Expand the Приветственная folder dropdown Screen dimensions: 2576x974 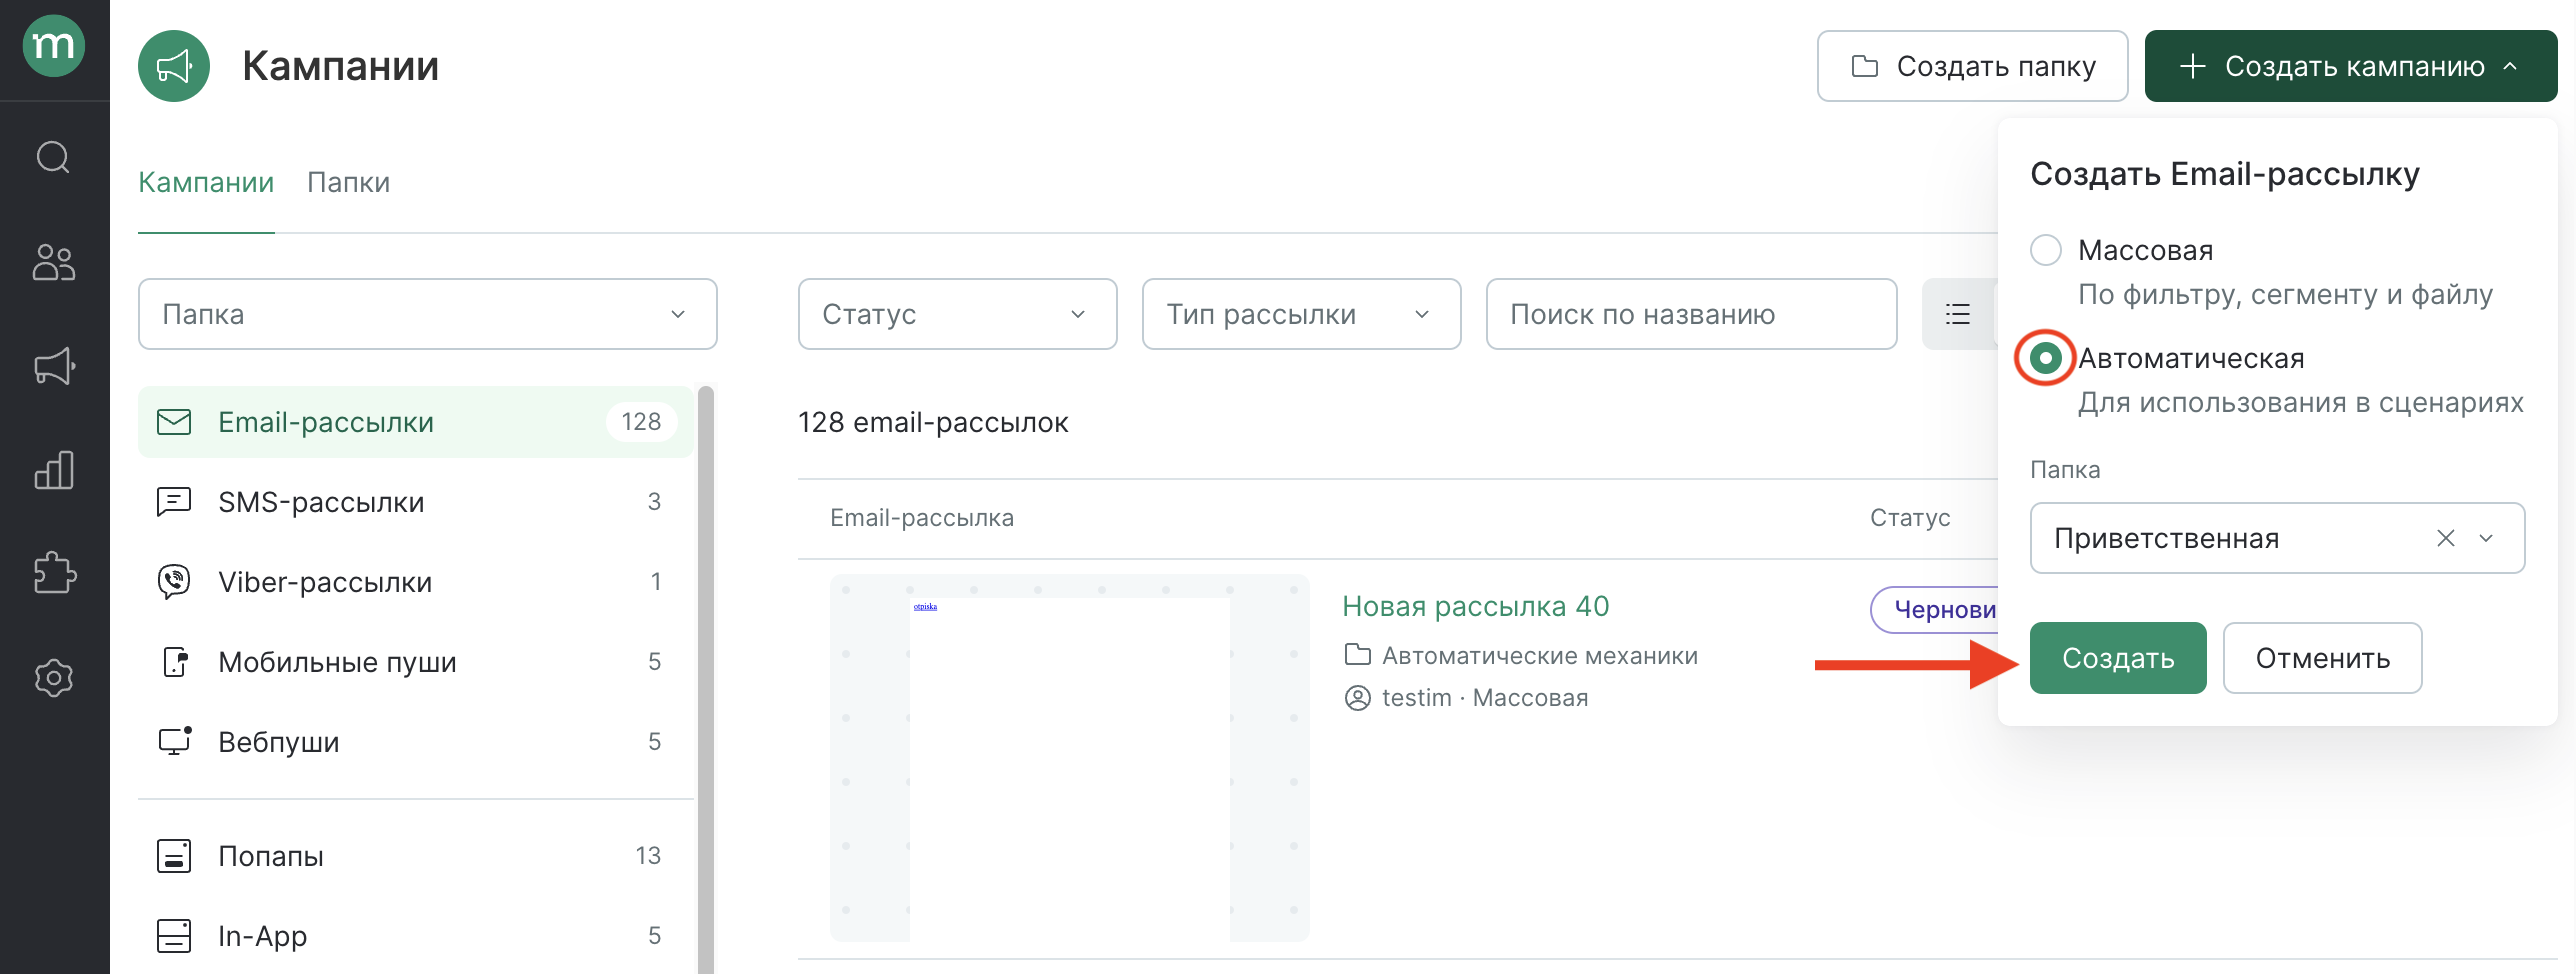click(x=2486, y=538)
